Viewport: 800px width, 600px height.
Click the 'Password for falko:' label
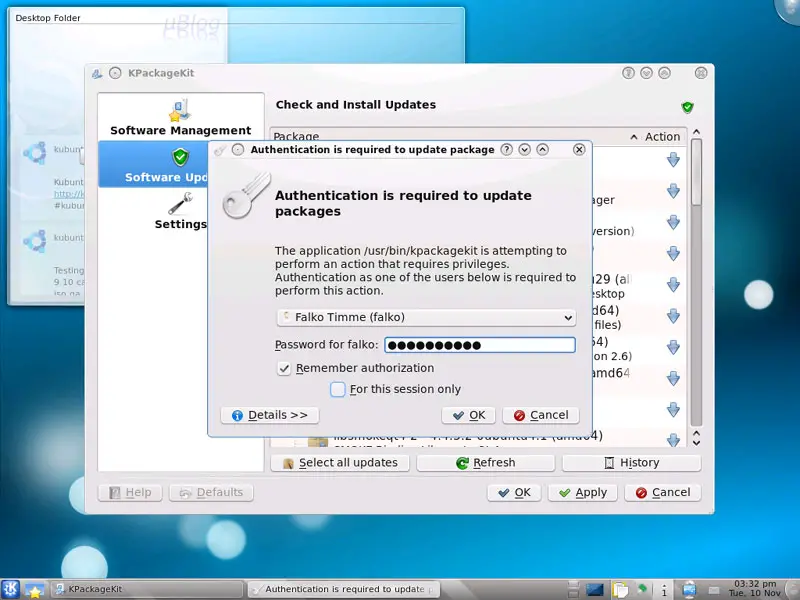pyautogui.click(x=327, y=345)
